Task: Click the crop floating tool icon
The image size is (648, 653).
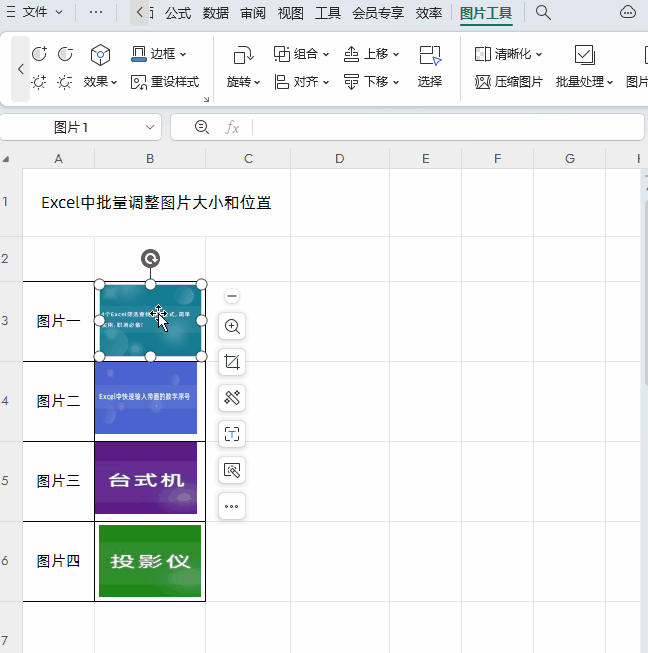Action: click(232, 362)
